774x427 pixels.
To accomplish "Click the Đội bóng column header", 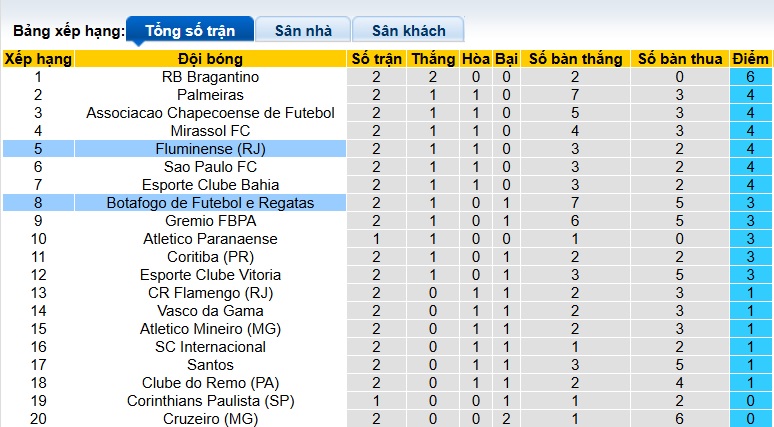I will click(210, 59).
